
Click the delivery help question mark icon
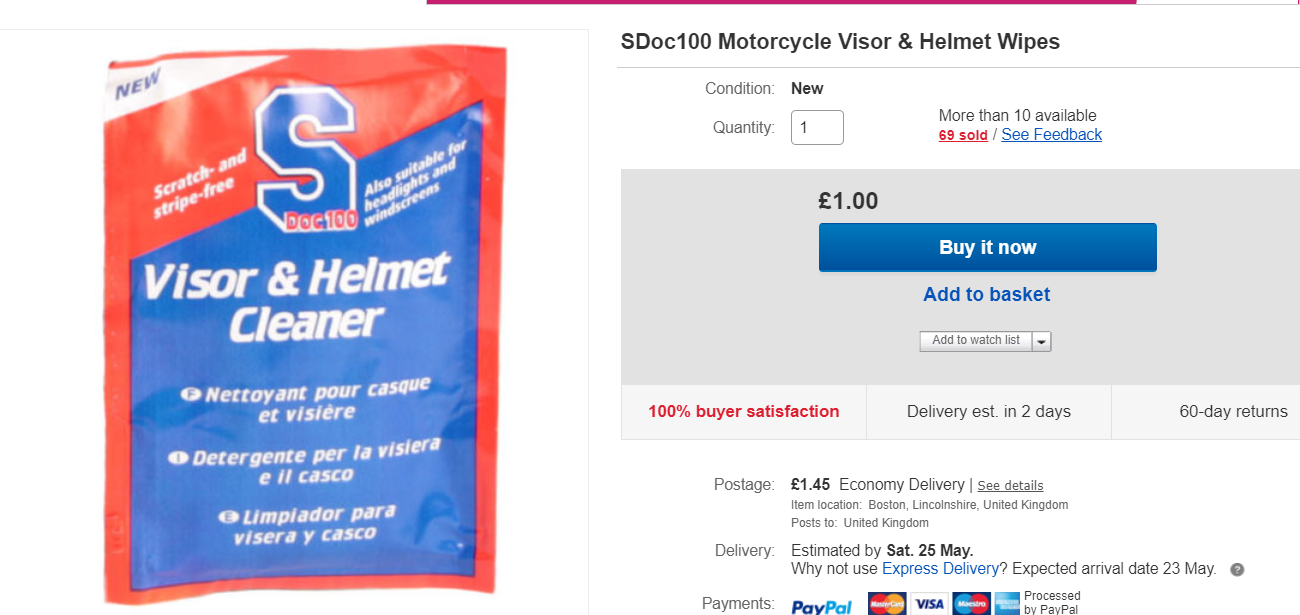[1237, 569]
